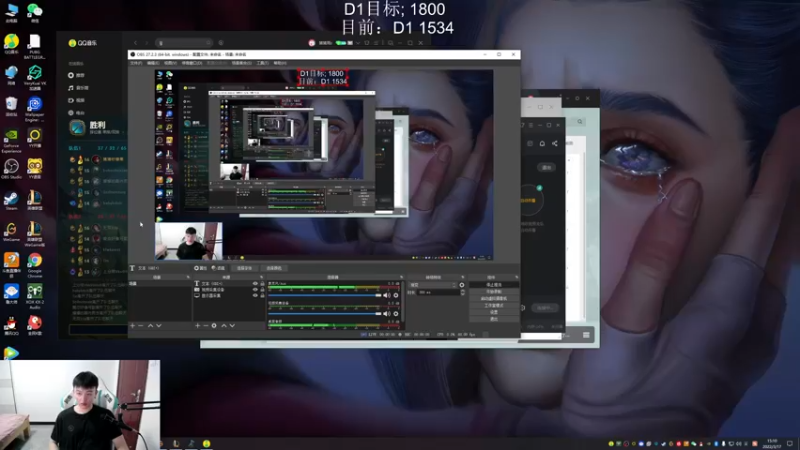Open Steam desktop shortcut
Image resolution: width=800 pixels, height=450 pixels.
click(x=11, y=200)
